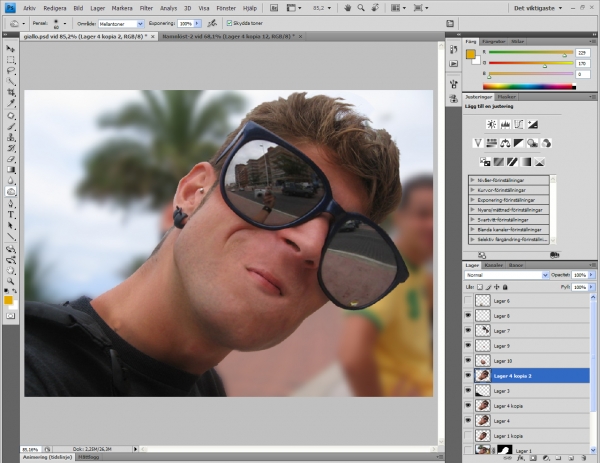This screenshot has height=463, width=600.
Task: Open the Hand tool in application bar
Action: [x=347, y=8]
